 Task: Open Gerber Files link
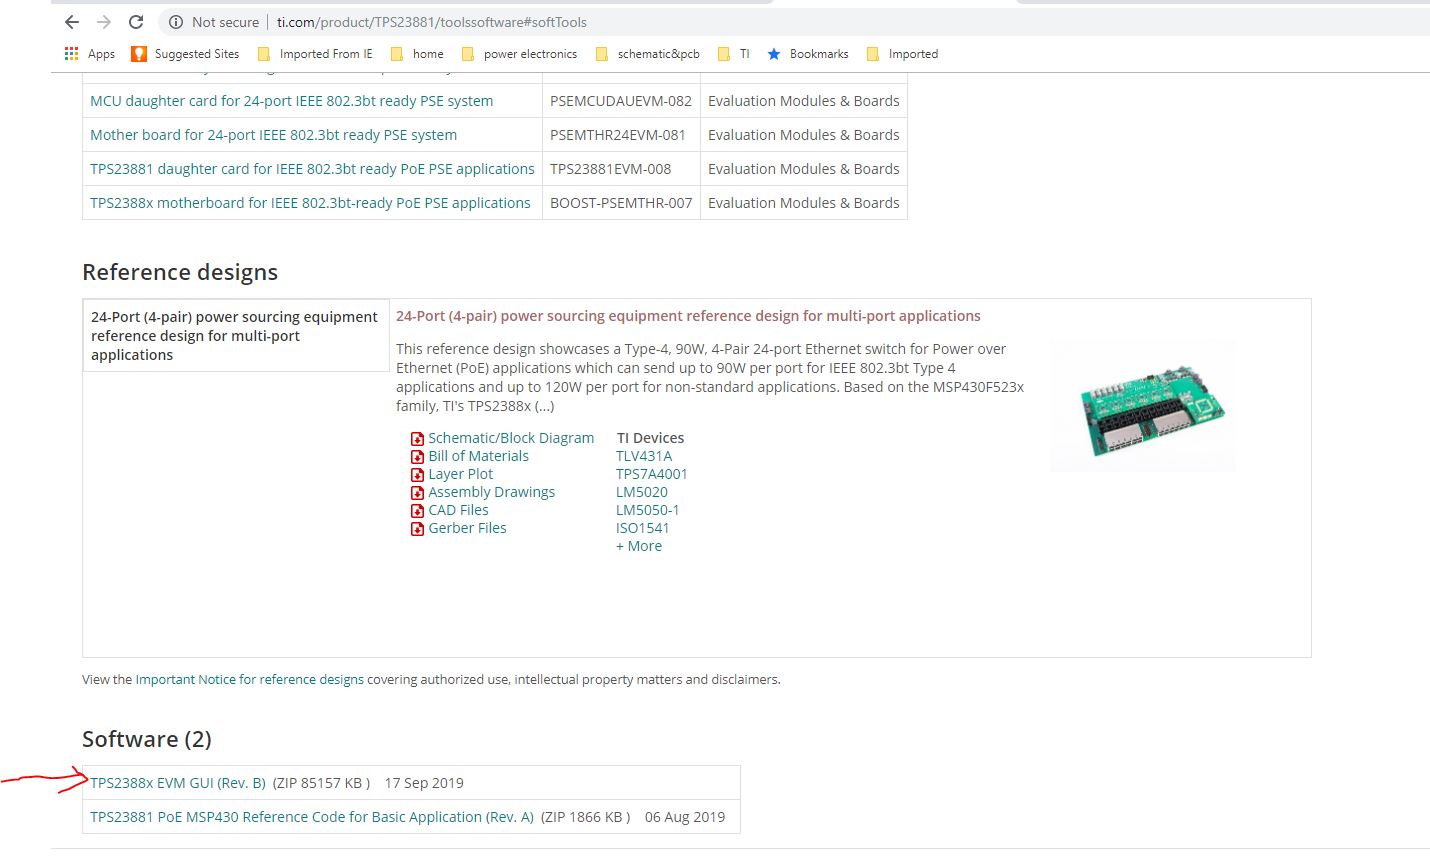[467, 528]
